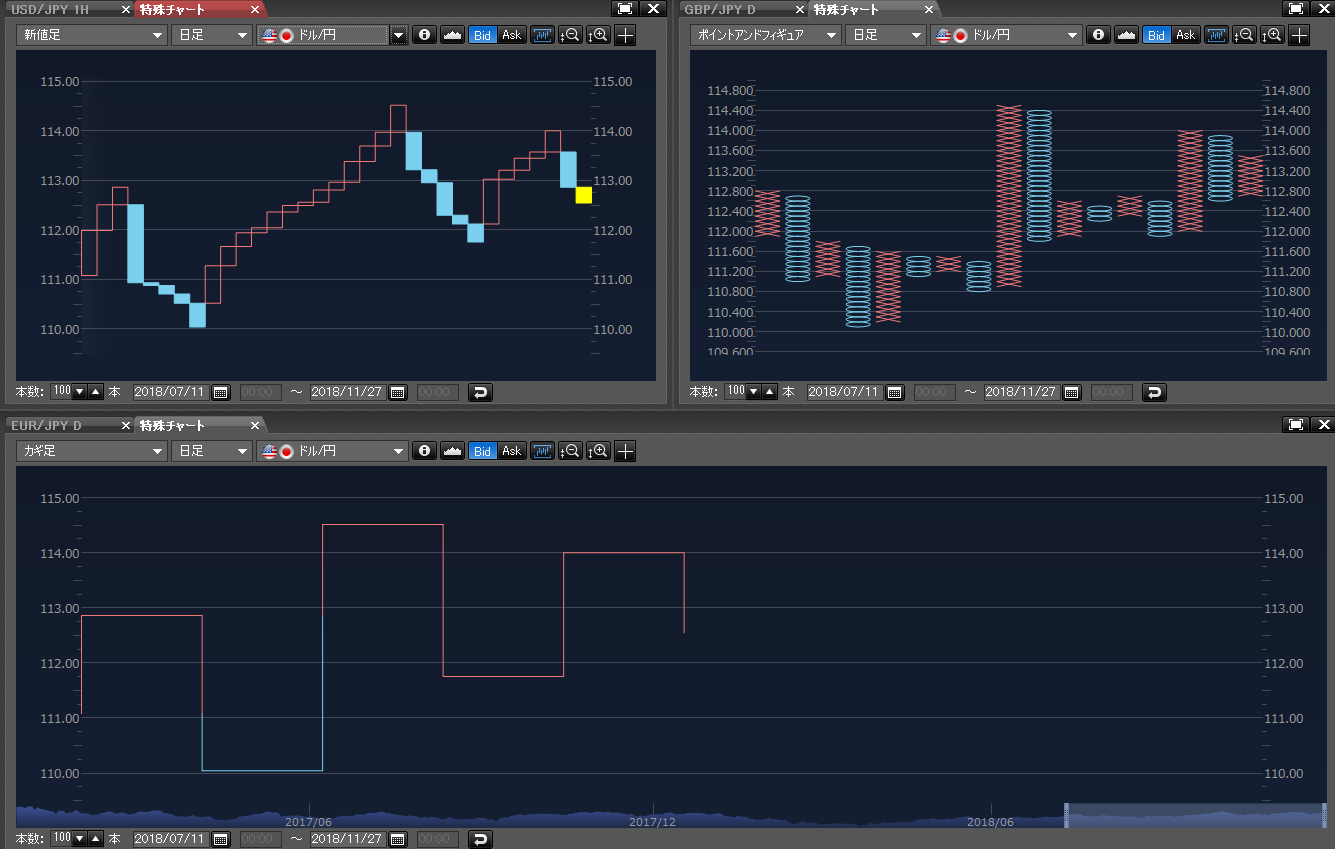Enable crosshair cursor in カギ足 chart
The image size is (1335, 849).
[625, 451]
